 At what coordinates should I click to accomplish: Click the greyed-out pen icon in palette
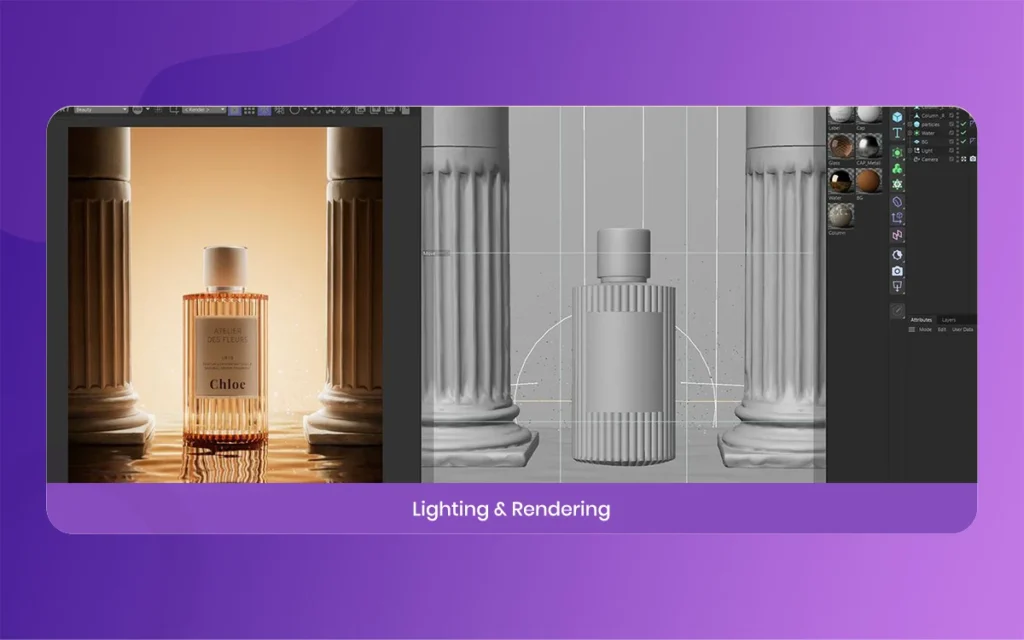897,310
